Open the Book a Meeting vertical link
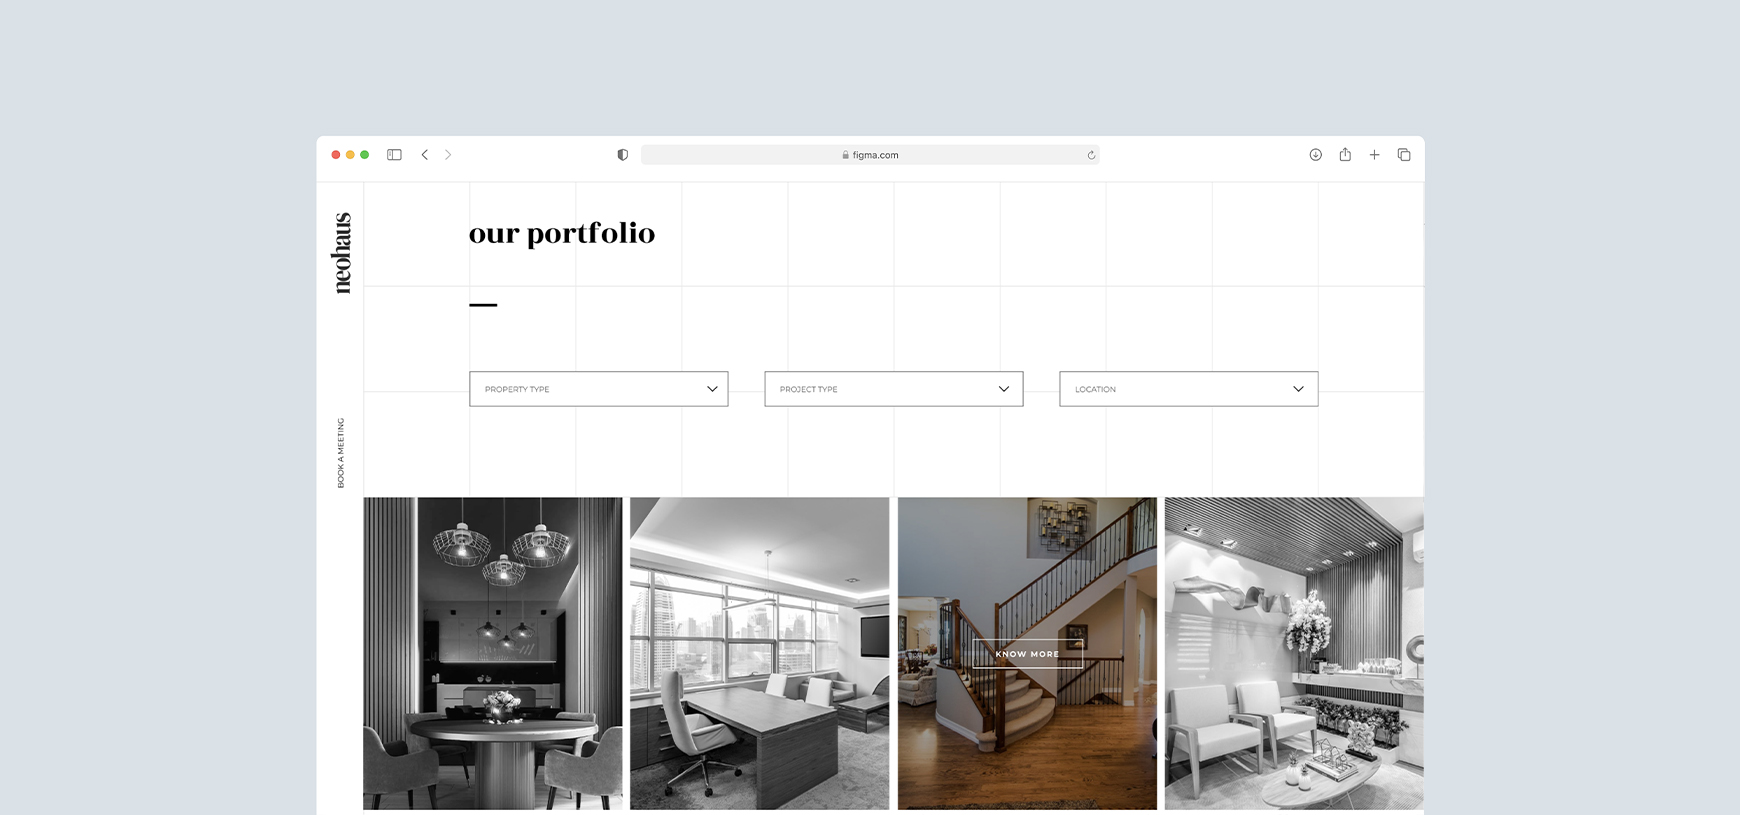 (340, 453)
